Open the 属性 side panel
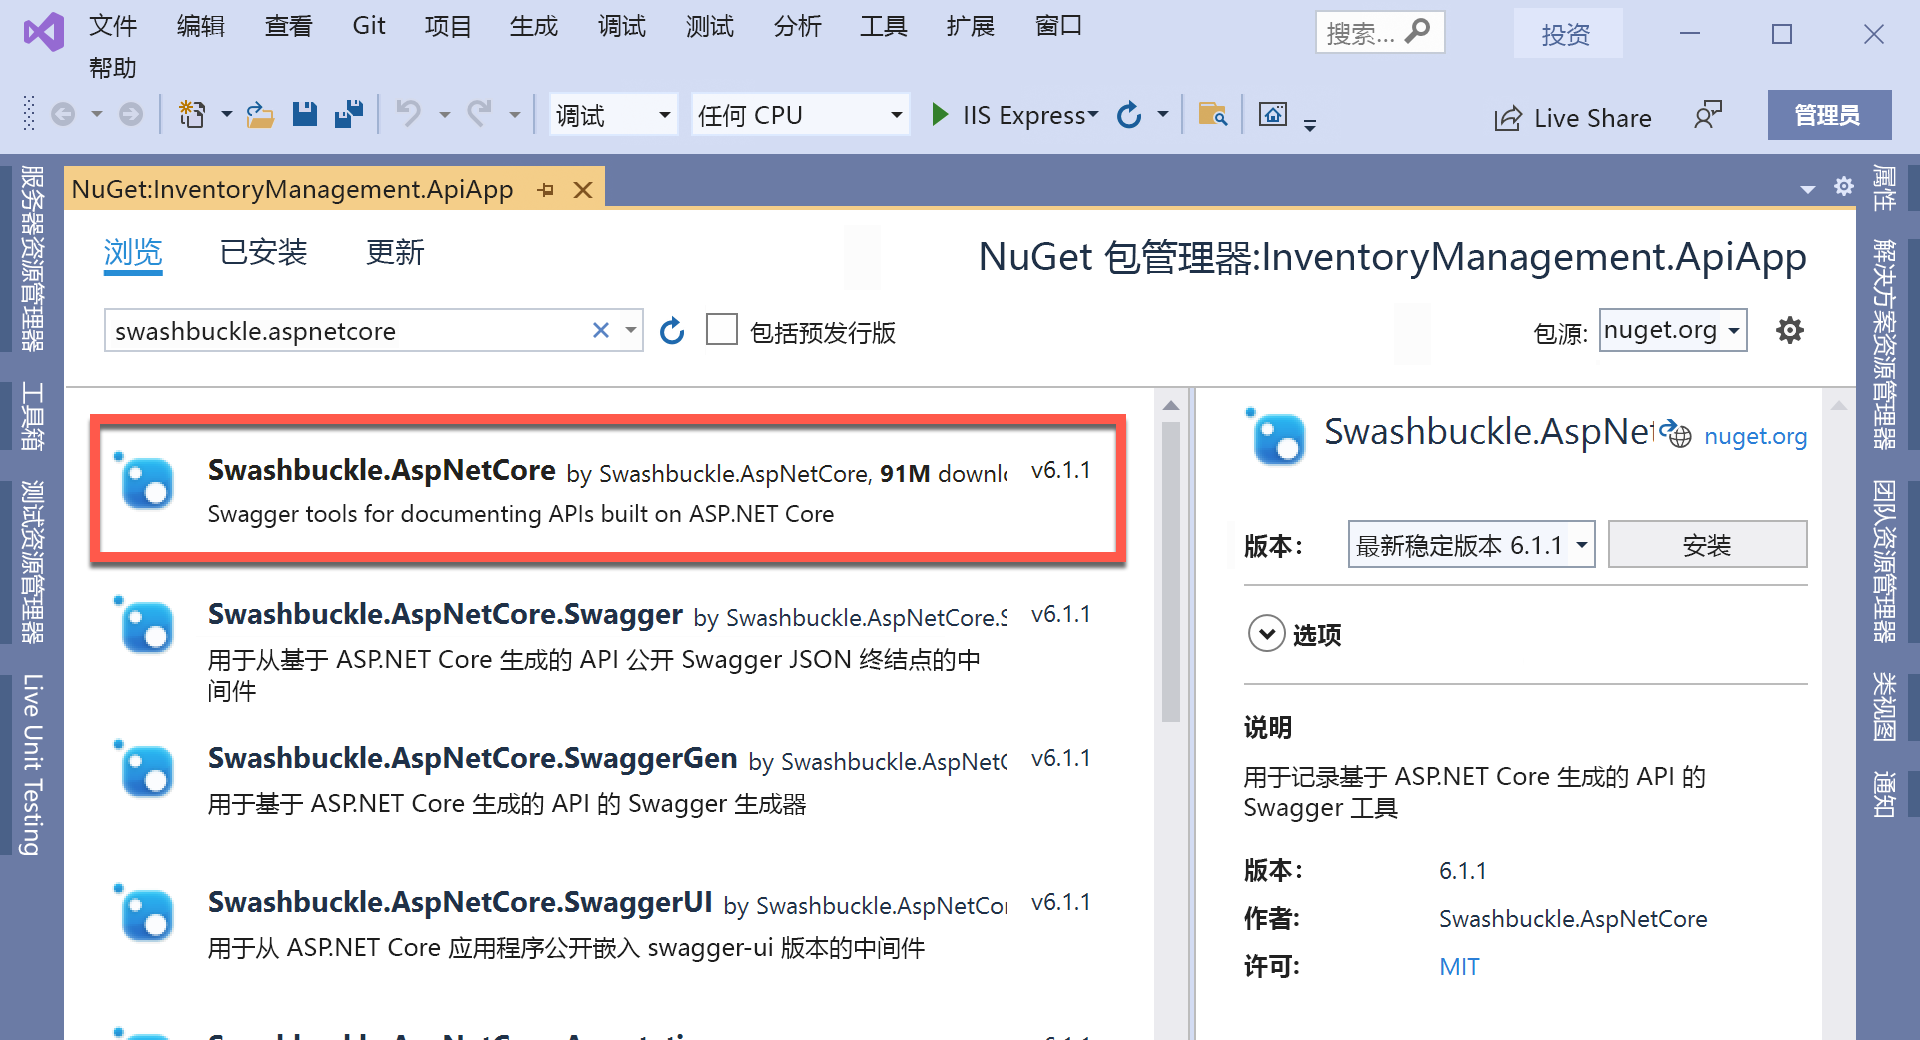Screen dimensions: 1920x1040 pyautogui.click(x=1886, y=188)
